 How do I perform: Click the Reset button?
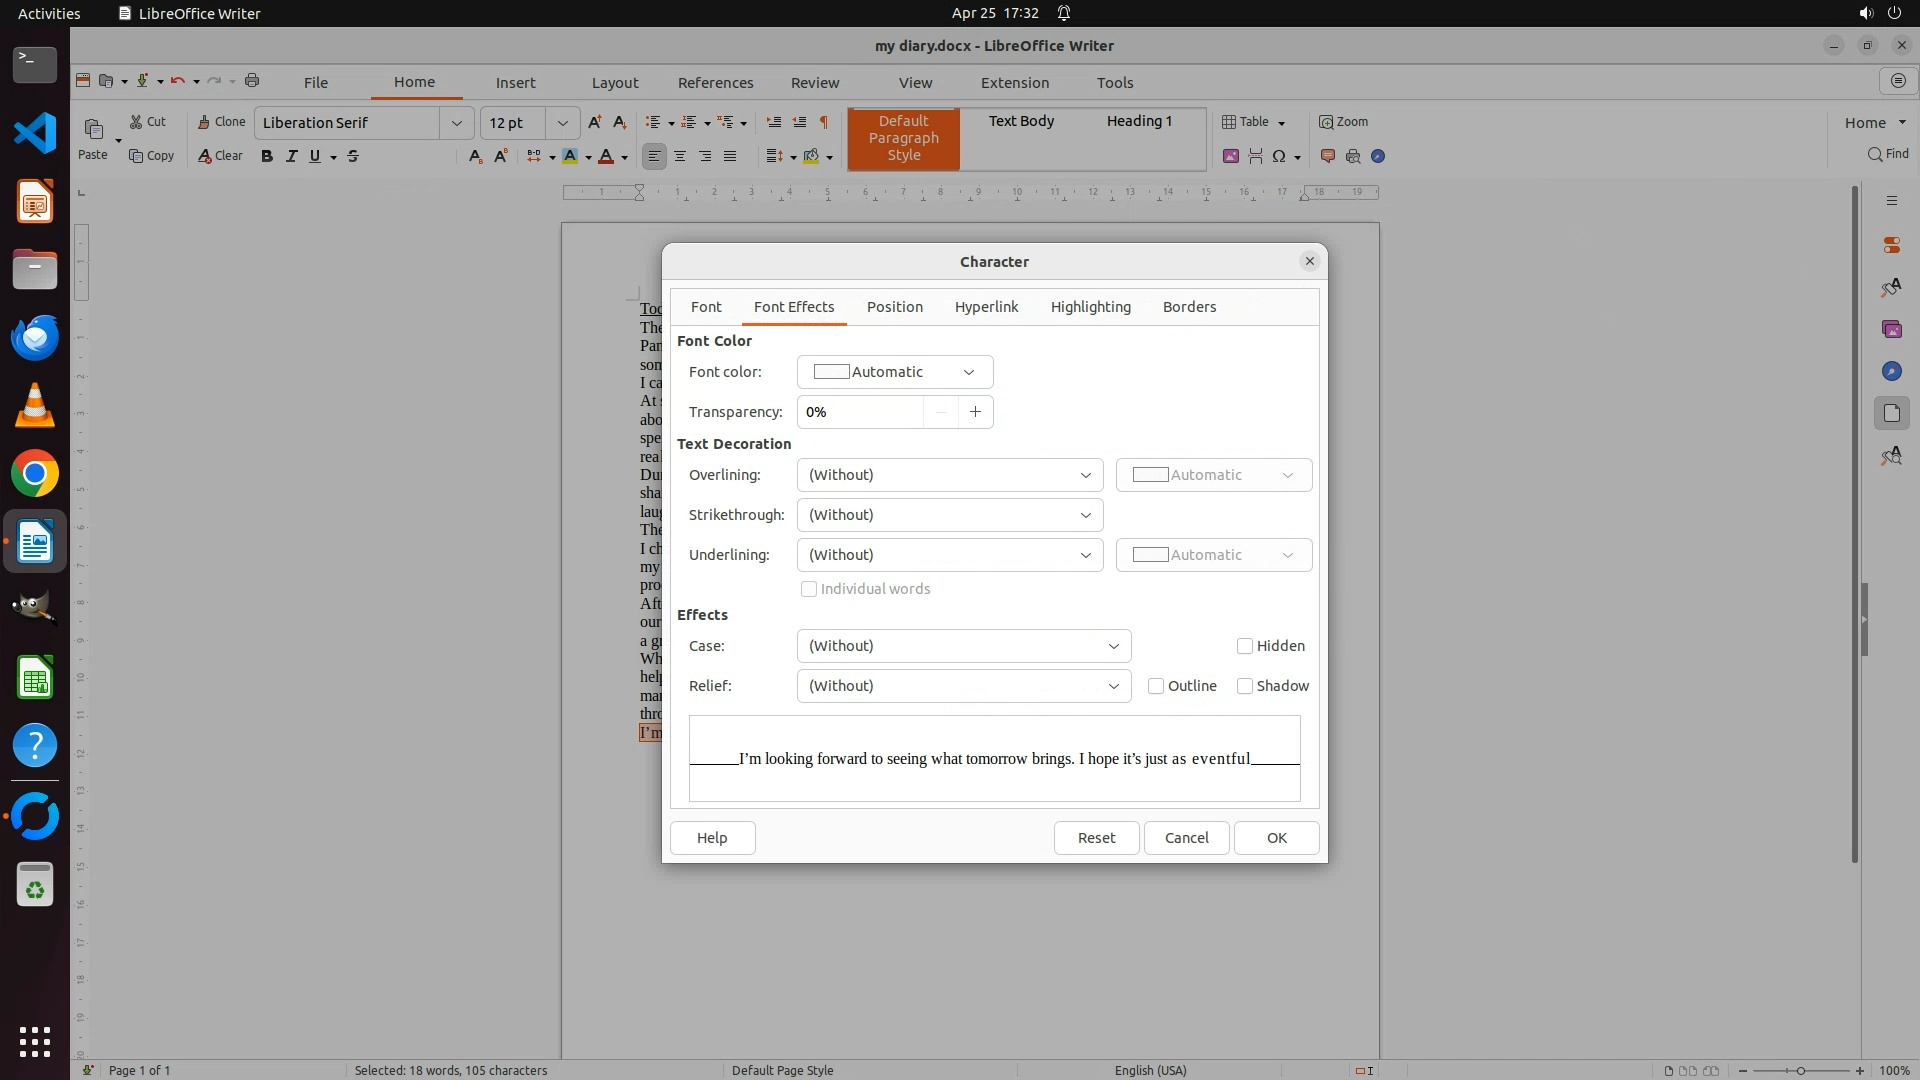coord(1096,838)
